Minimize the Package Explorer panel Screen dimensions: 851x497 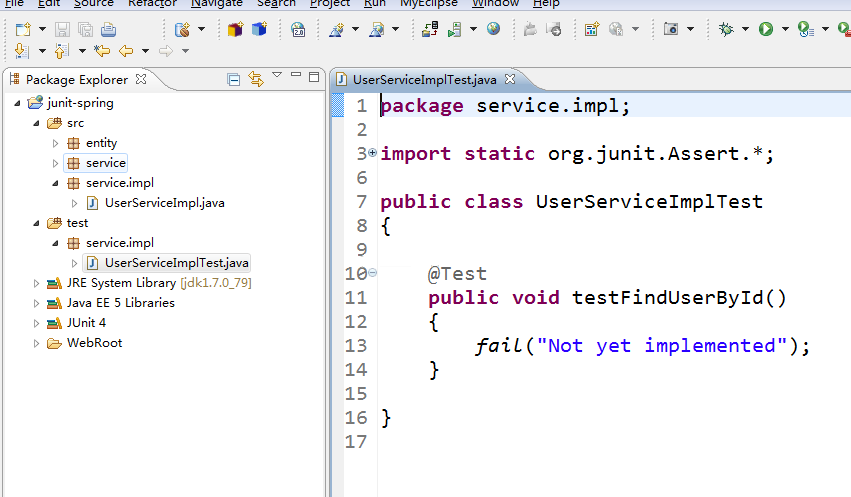point(296,74)
